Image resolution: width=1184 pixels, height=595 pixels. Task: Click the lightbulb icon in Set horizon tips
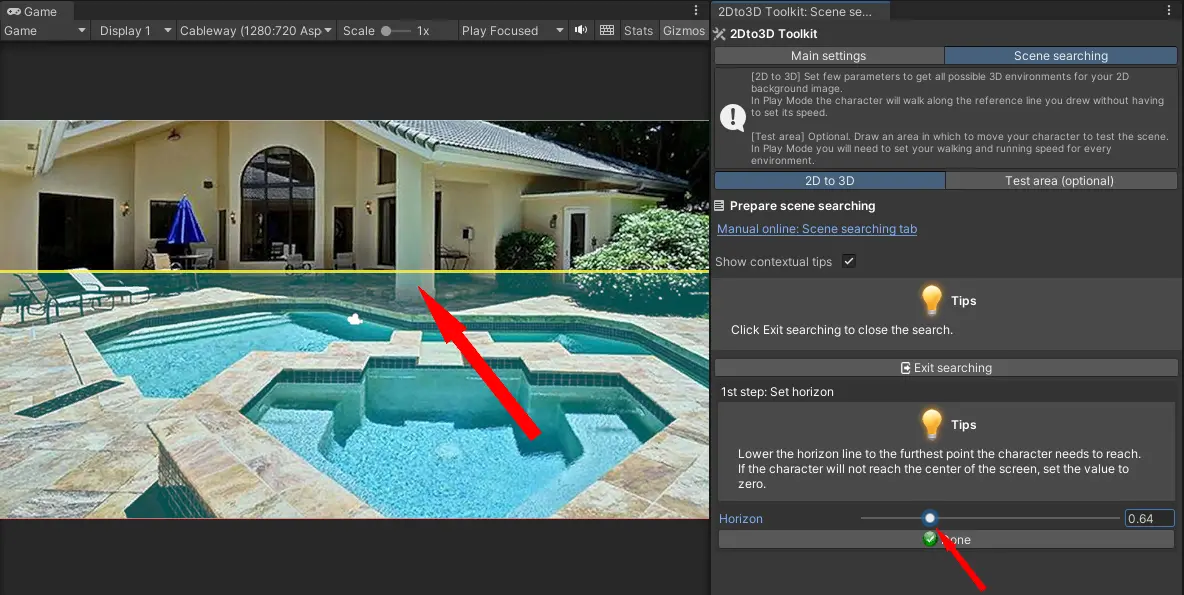coord(931,424)
